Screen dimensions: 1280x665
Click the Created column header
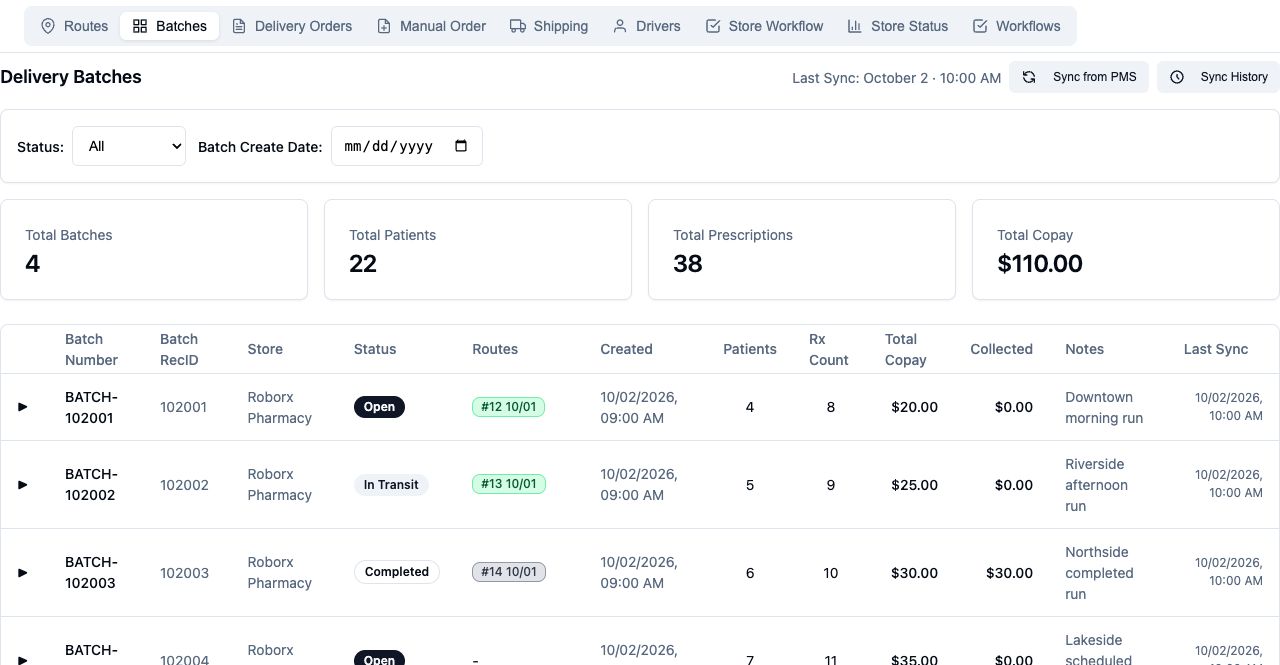pyautogui.click(x=626, y=349)
